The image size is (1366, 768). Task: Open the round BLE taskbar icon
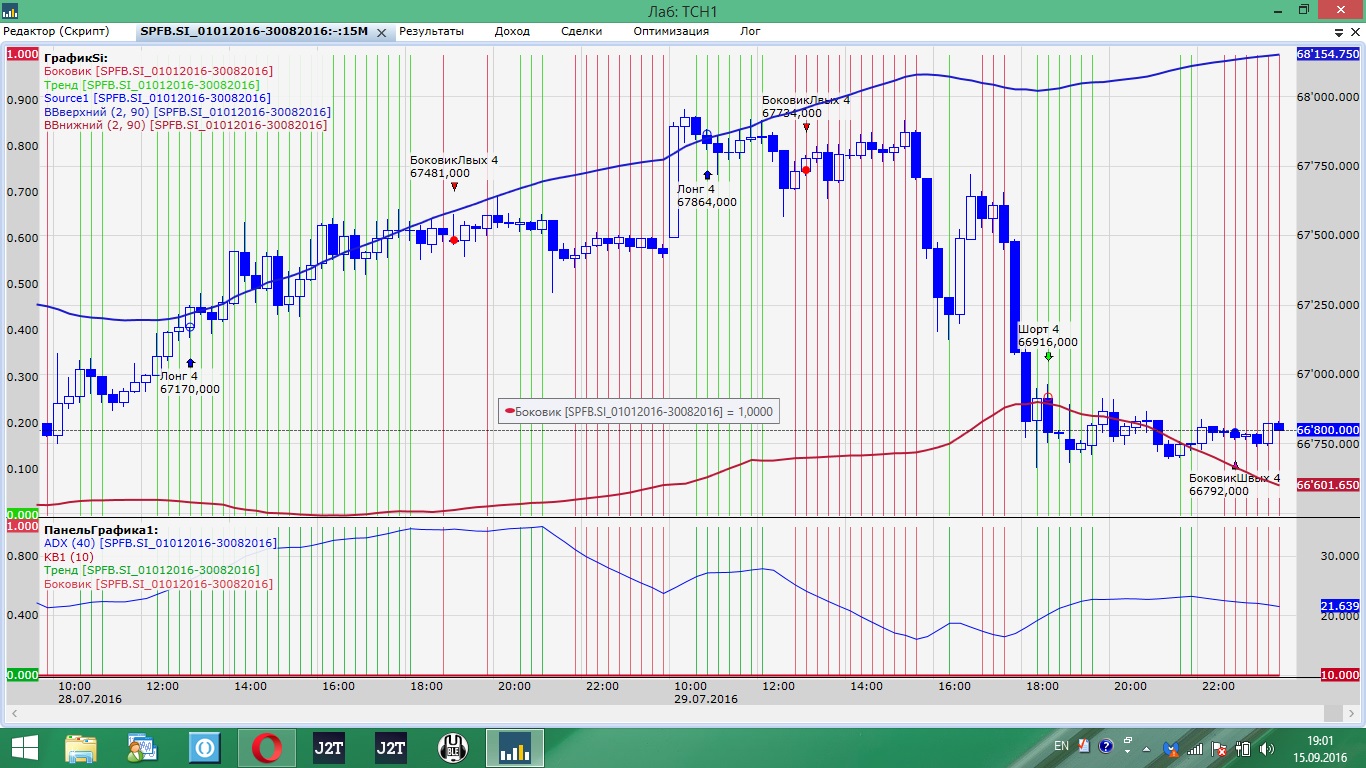point(453,747)
